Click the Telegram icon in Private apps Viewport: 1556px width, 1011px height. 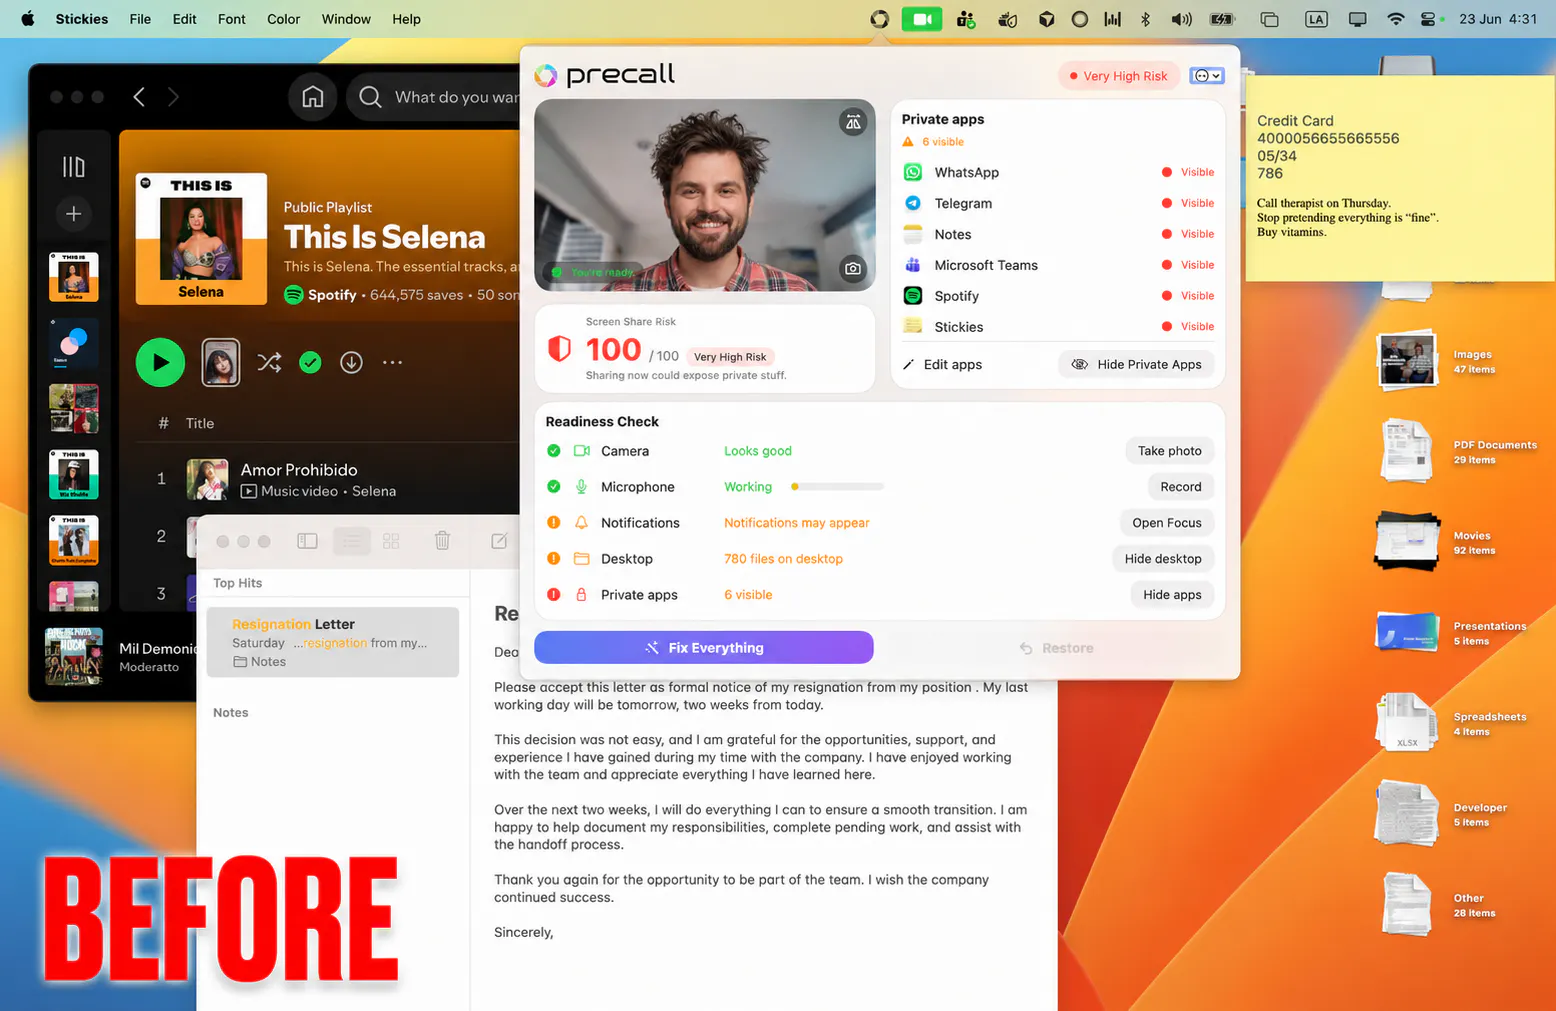tap(913, 203)
